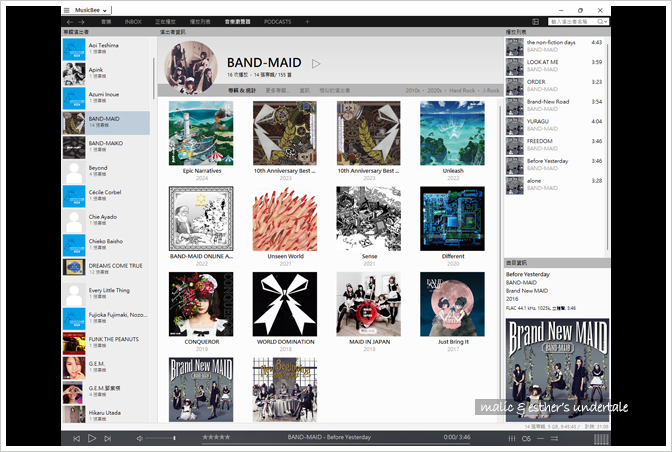Filter by the J-Rock genre tag
This screenshot has height=452, width=672.
(491, 90)
